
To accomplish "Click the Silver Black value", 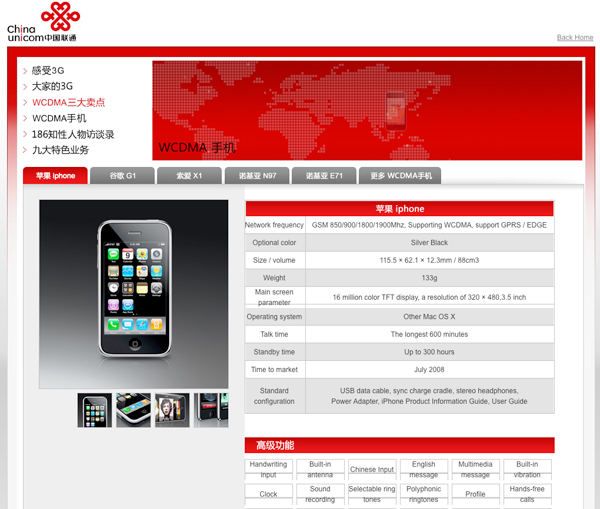I will 429,243.
